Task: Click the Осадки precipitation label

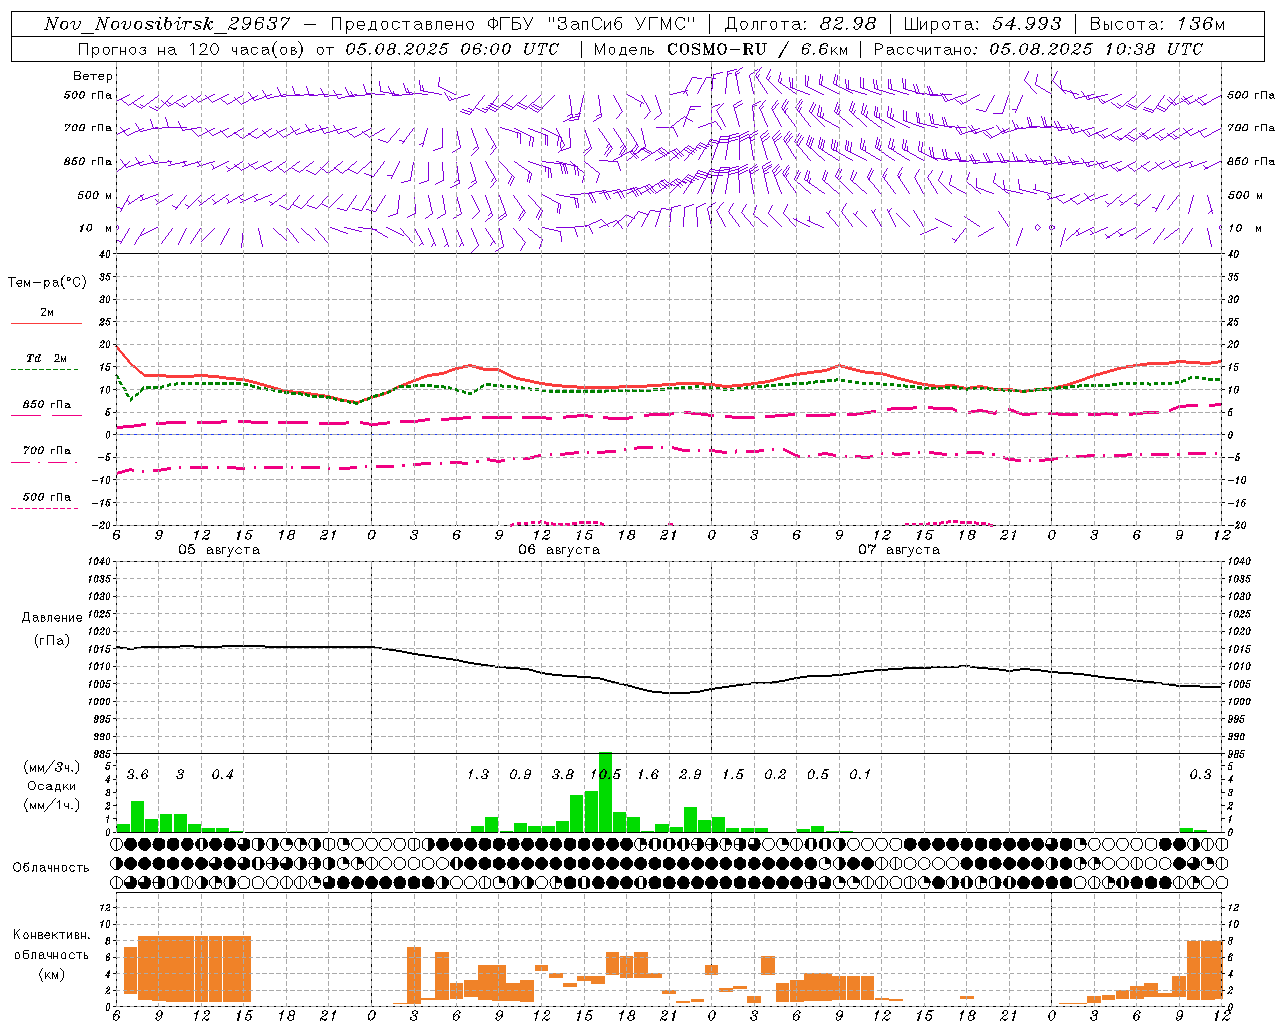Action: point(52,786)
